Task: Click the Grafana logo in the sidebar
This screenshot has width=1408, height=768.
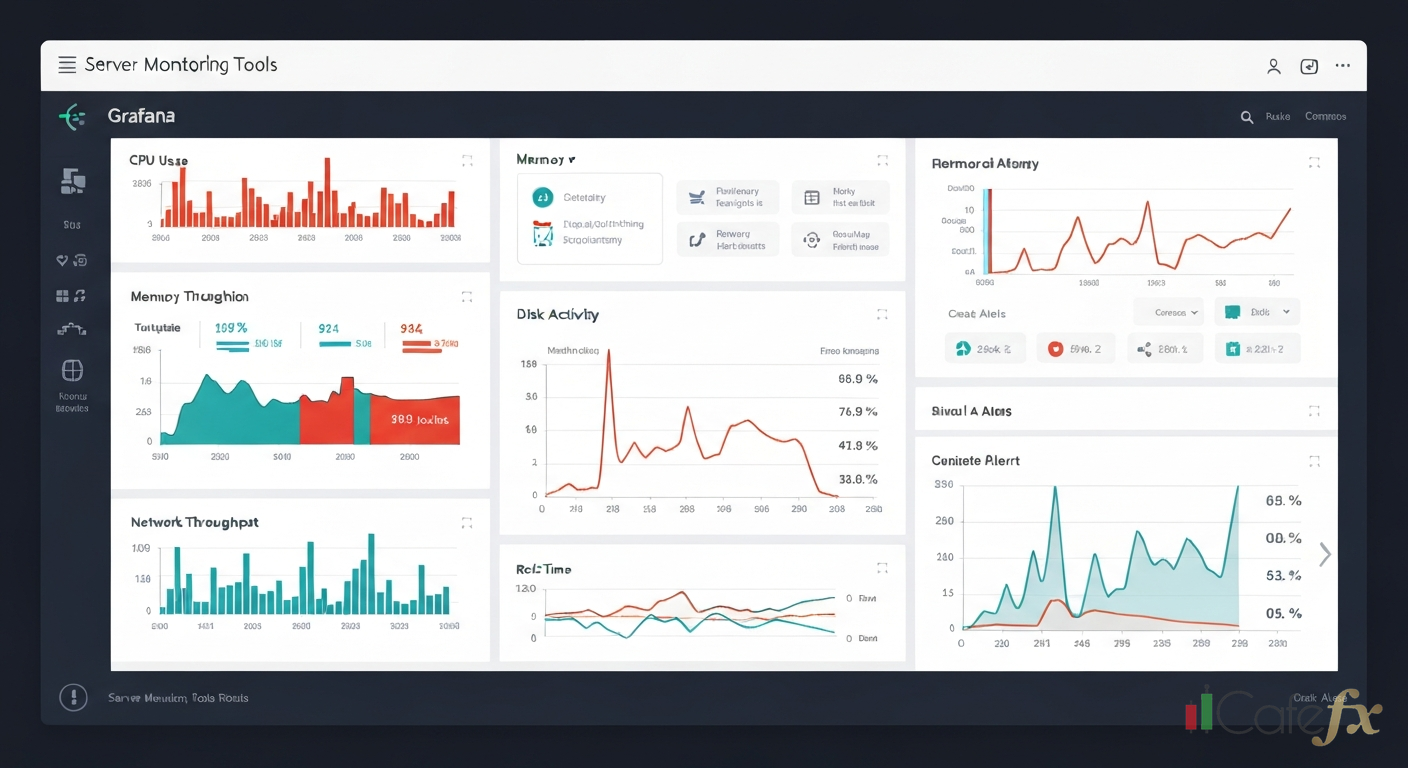Action: (x=71, y=116)
